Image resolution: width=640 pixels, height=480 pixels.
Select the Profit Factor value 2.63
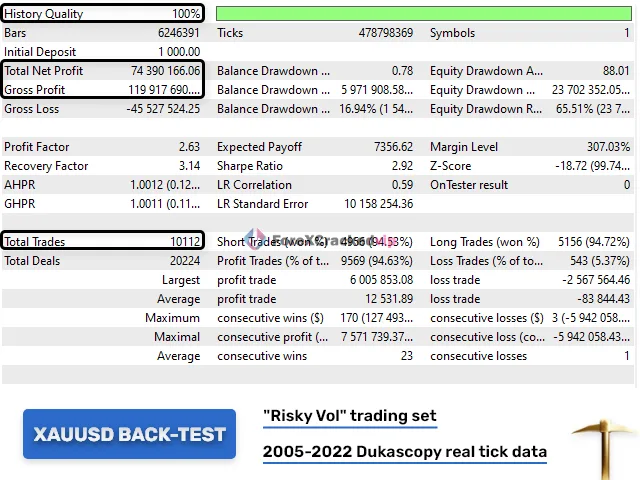point(185,147)
